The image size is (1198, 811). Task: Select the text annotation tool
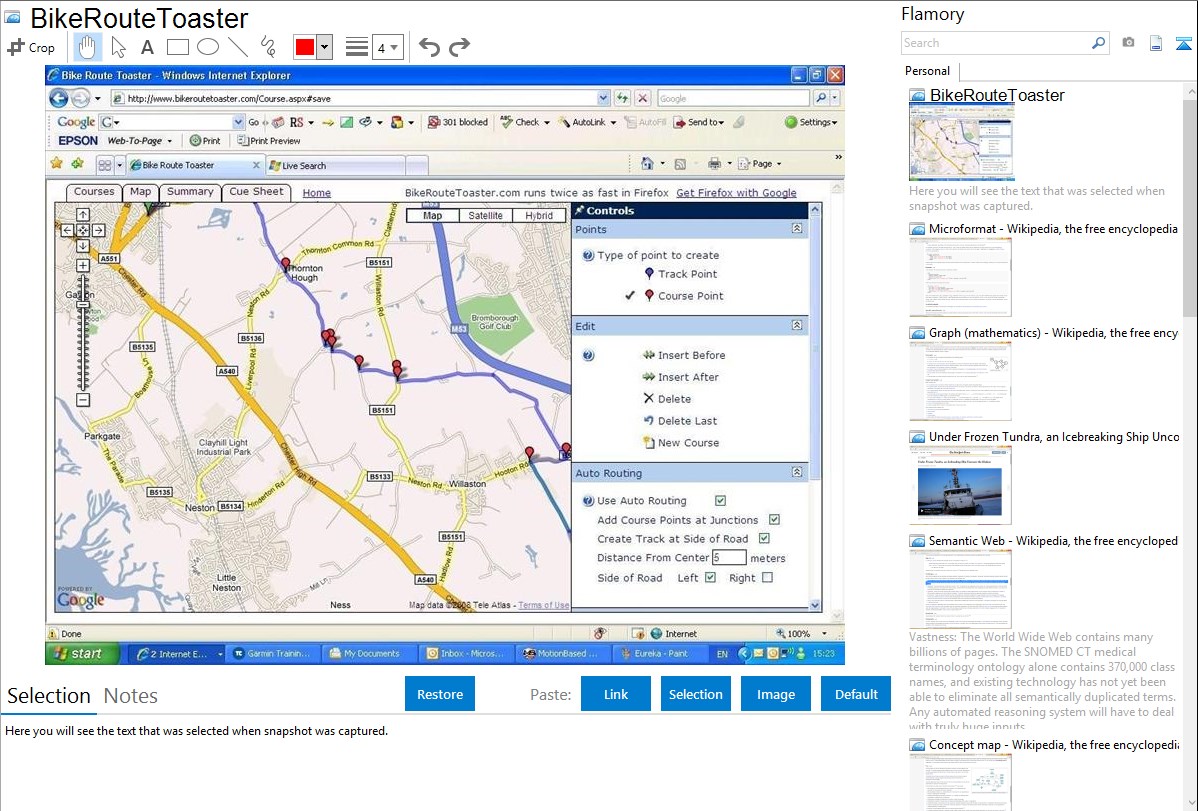pos(147,47)
